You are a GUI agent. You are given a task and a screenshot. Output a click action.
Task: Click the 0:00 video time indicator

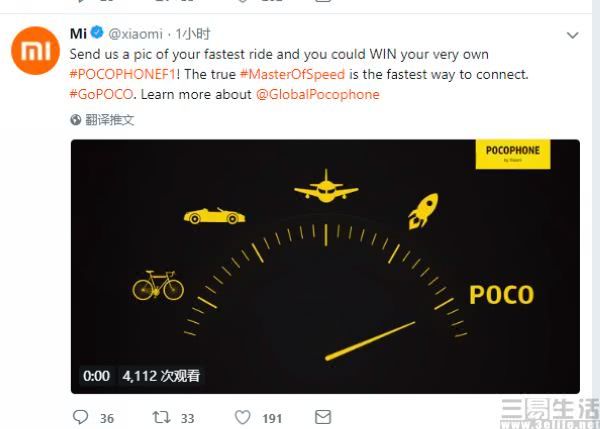pyautogui.click(x=97, y=376)
